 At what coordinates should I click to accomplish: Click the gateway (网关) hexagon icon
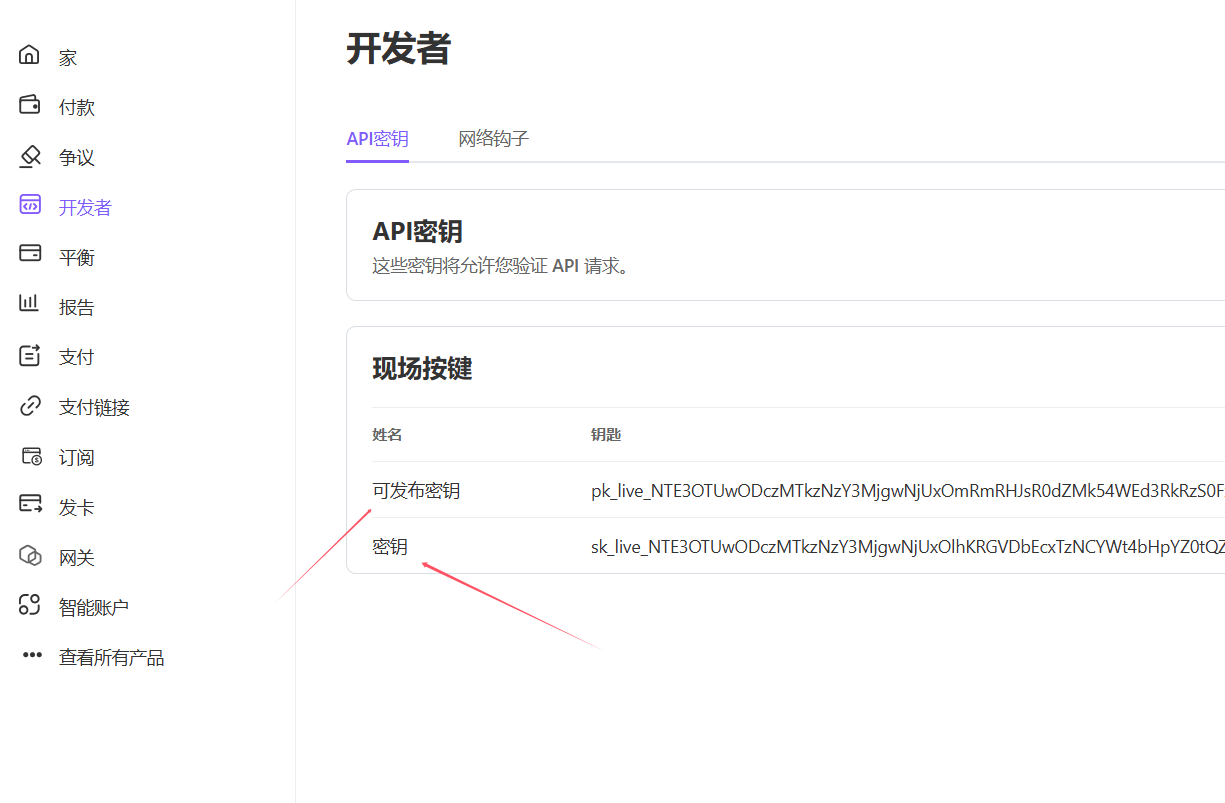(x=30, y=555)
